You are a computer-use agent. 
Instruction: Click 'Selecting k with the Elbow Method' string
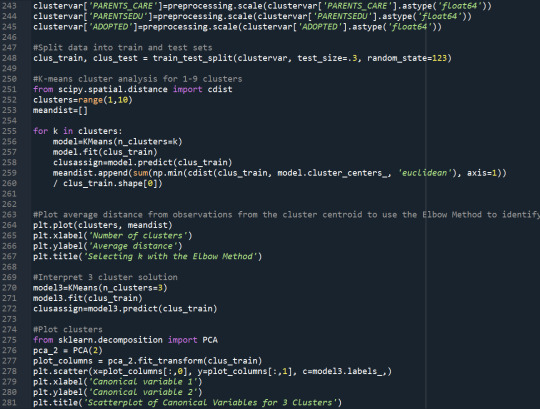(x=170, y=256)
